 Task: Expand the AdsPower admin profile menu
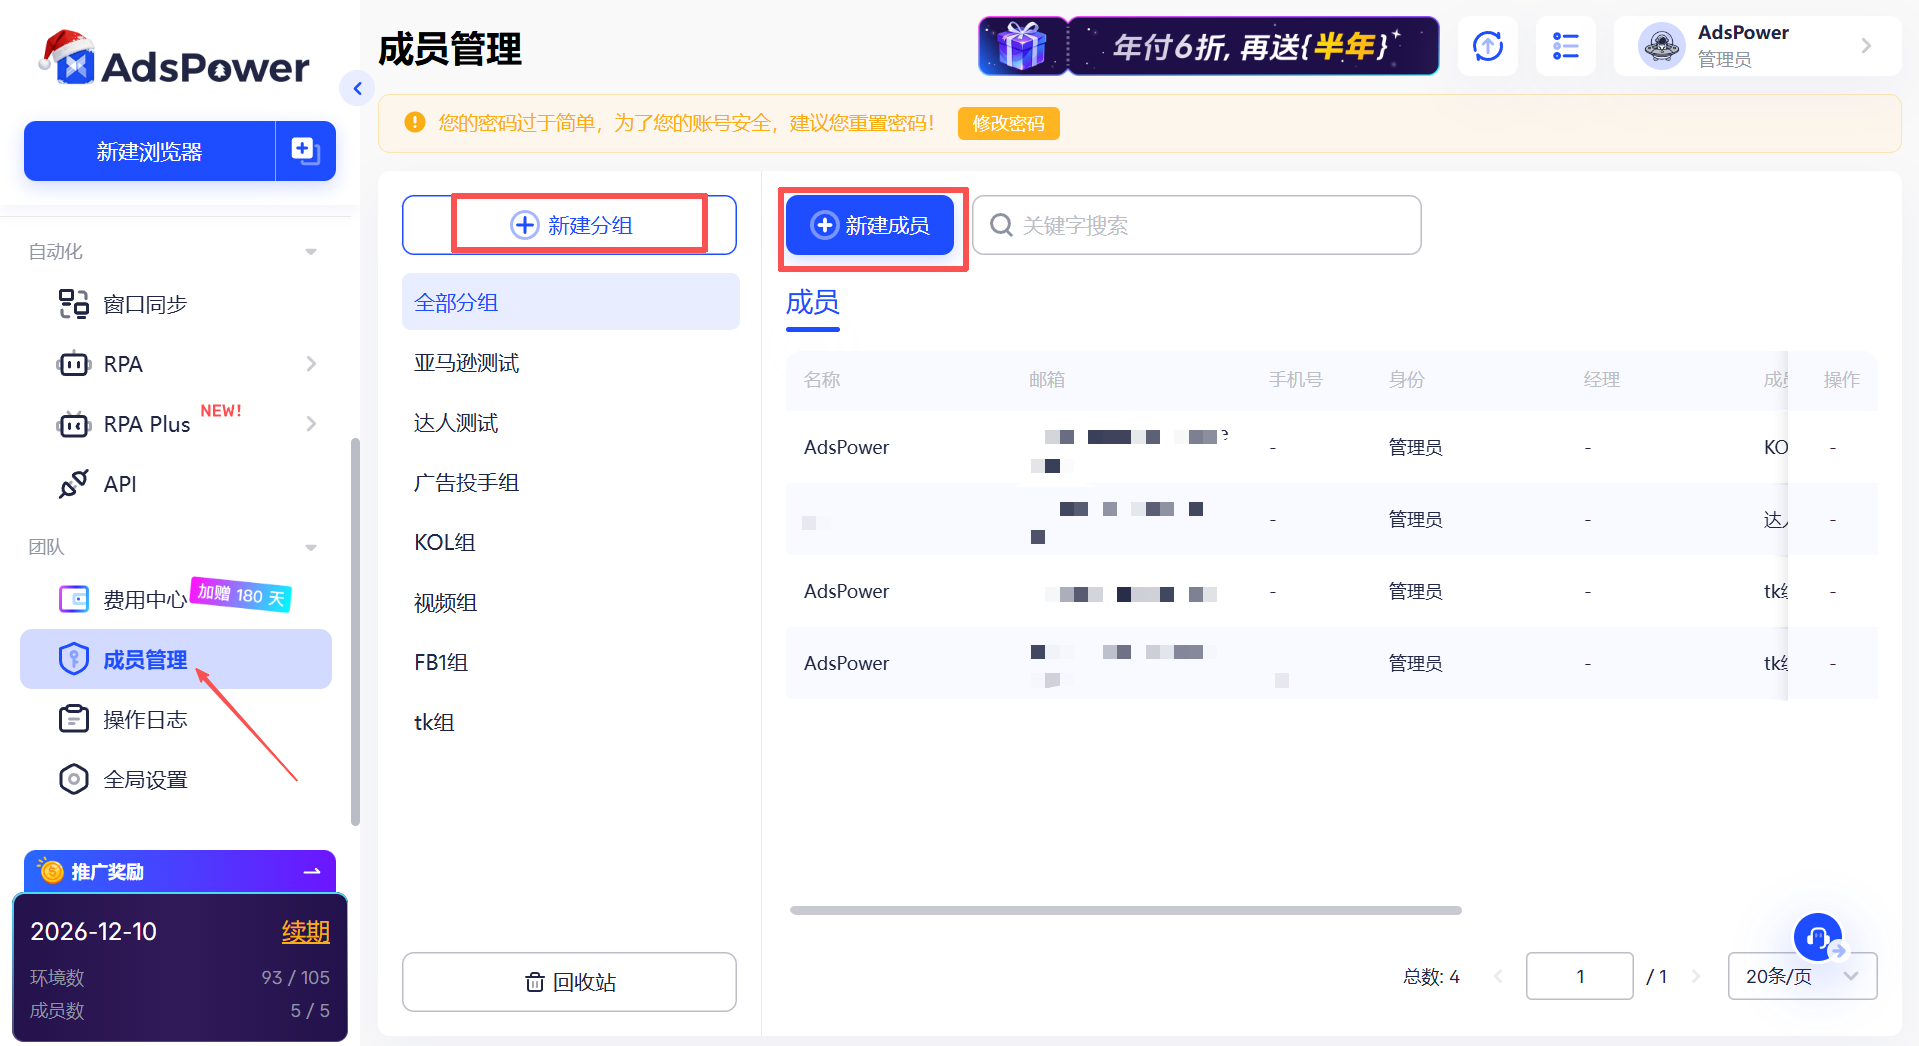click(1864, 46)
